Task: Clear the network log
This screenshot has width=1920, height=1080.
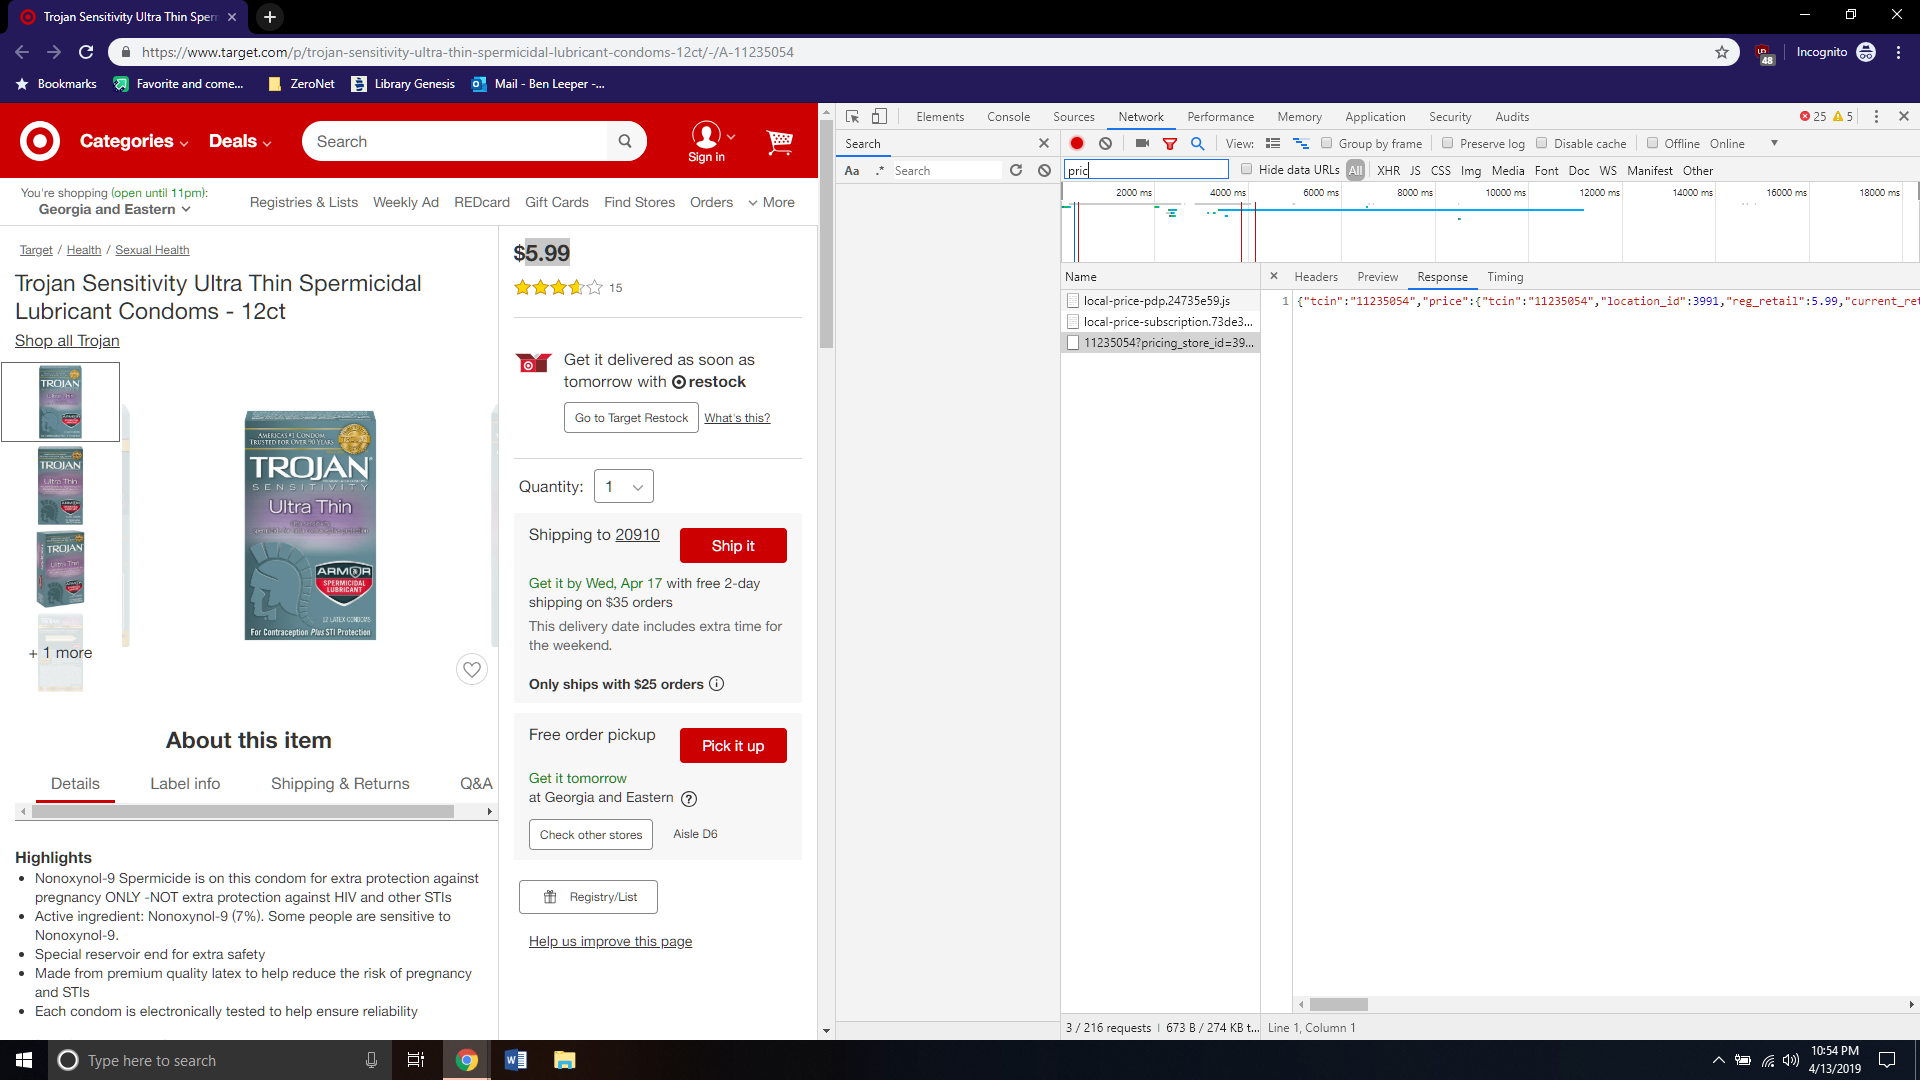Action: [x=1105, y=144]
